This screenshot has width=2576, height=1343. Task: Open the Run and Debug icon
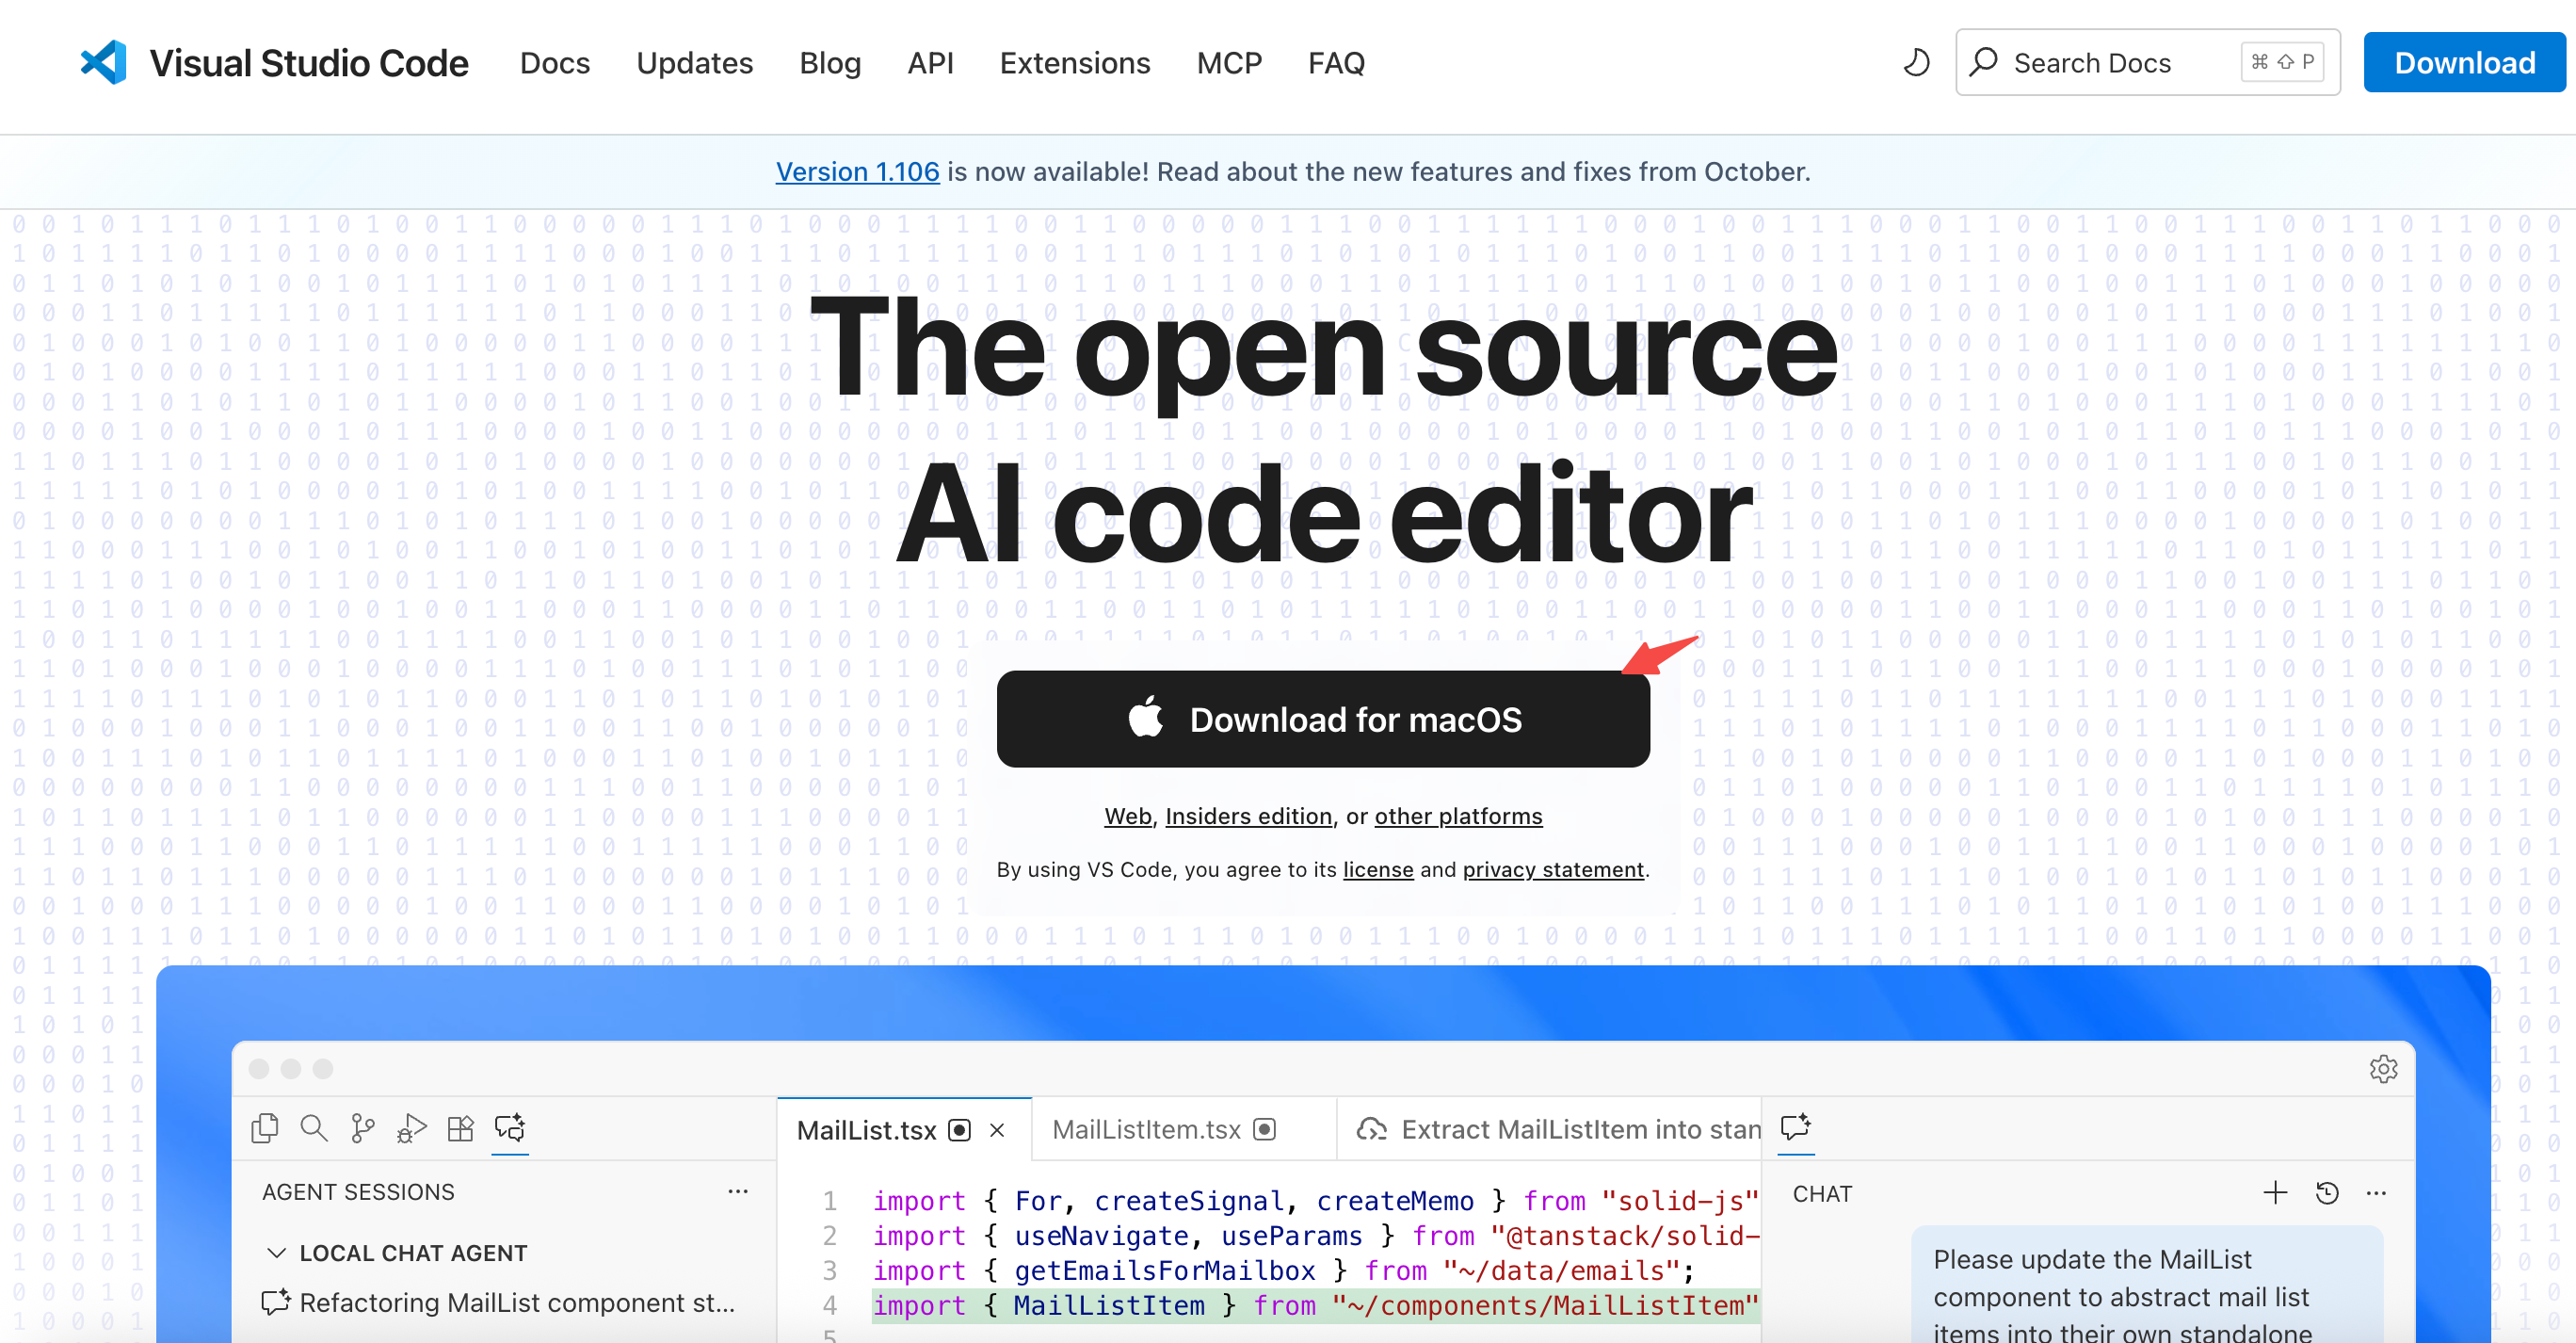point(412,1128)
